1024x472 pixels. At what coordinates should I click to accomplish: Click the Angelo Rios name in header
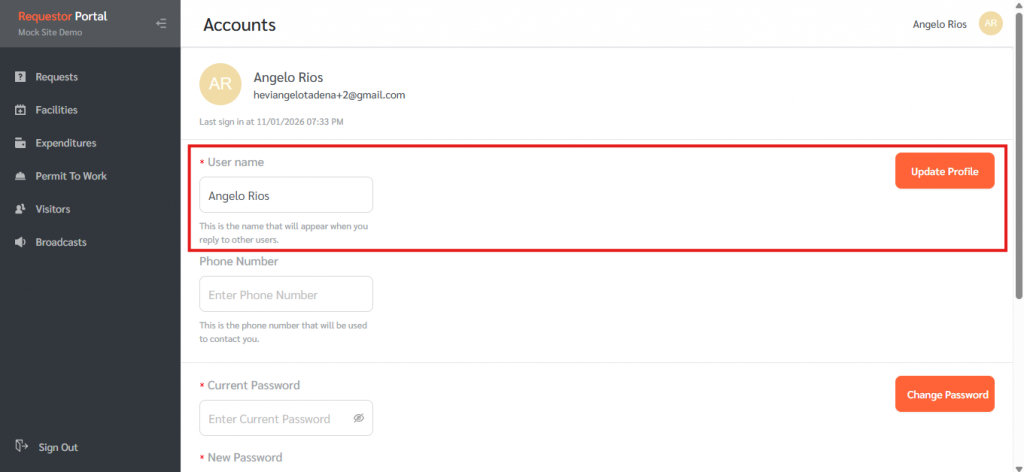(939, 24)
